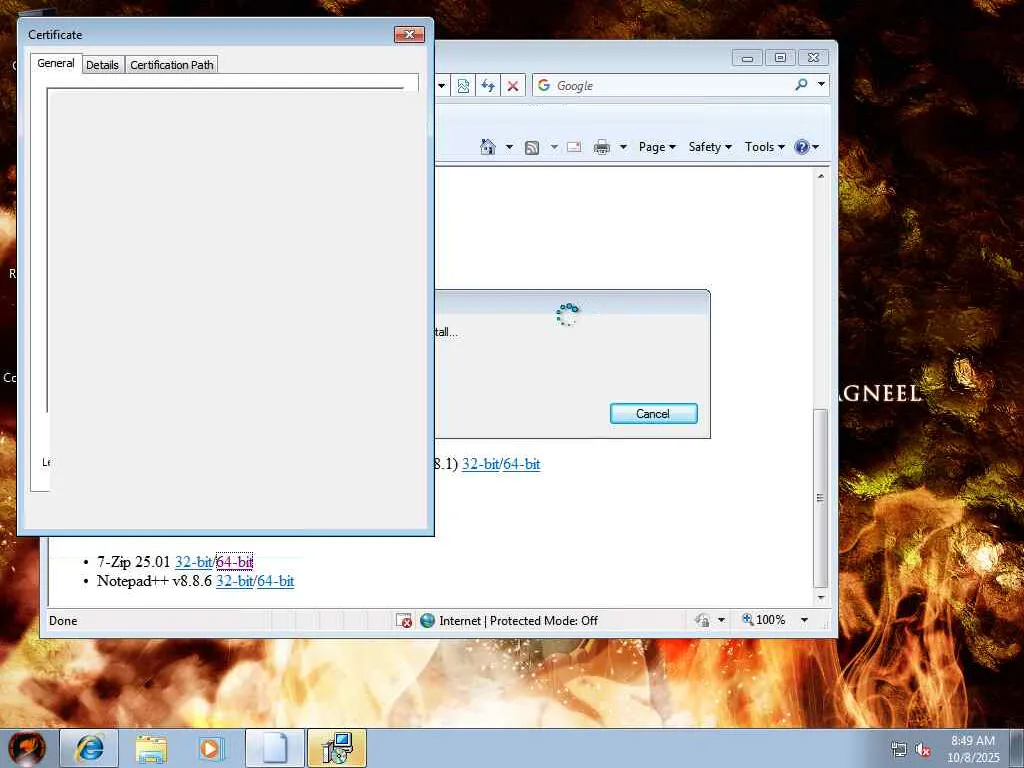Screen dimensions: 1024x768
Task: Open Internet Explorer from the taskbar
Action: [89, 748]
